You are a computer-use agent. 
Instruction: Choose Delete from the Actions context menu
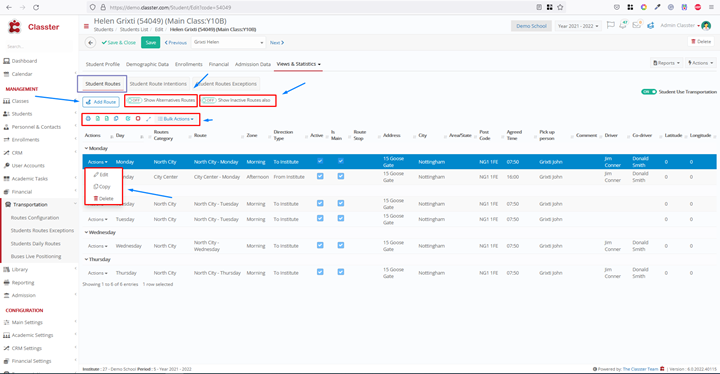pos(103,198)
